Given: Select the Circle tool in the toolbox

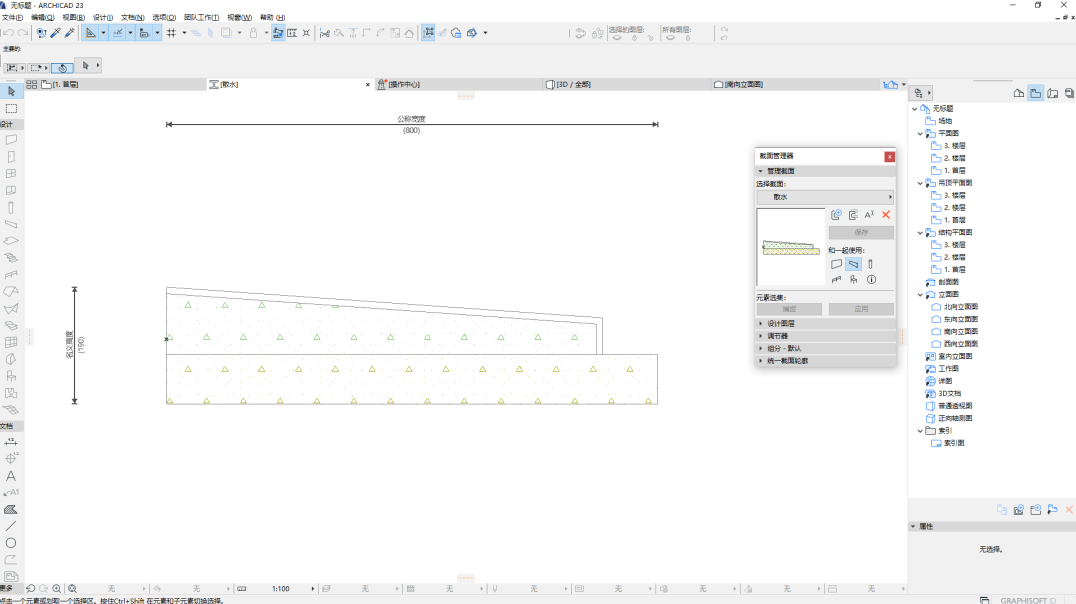Looking at the screenshot, I should coord(11,543).
